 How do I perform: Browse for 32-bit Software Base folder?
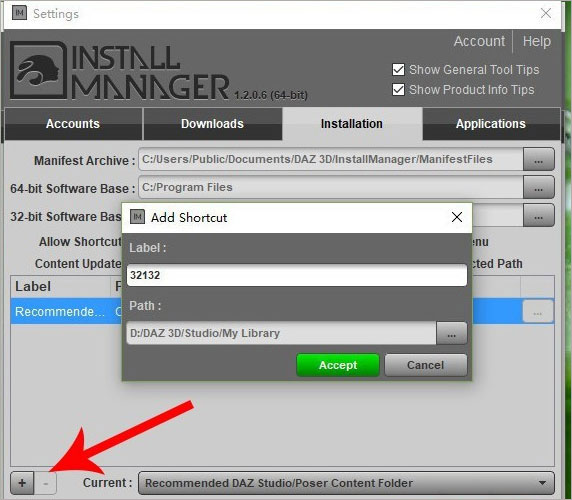538,216
